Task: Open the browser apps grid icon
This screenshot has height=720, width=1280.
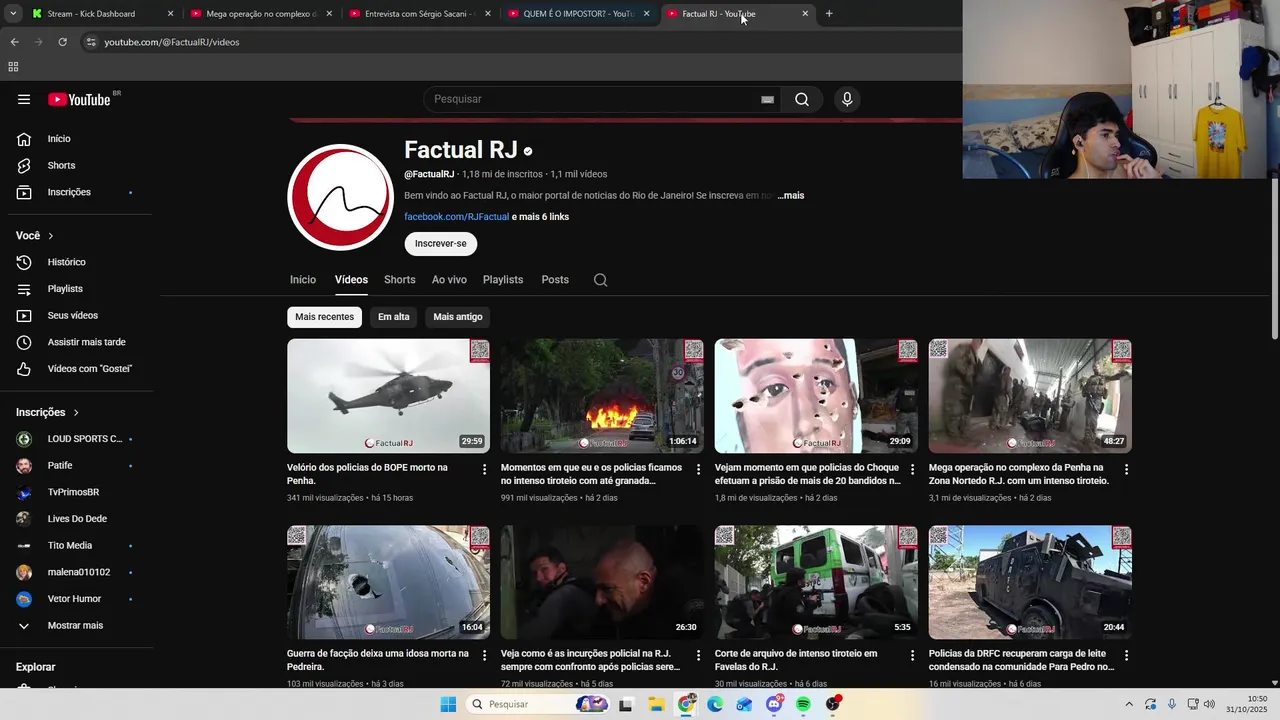Action: (13, 67)
